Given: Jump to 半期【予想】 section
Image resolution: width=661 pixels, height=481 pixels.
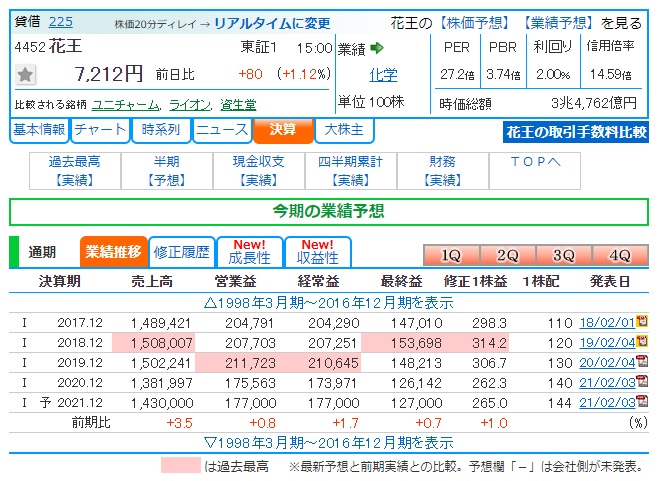Looking at the screenshot, I should point(167,171).
